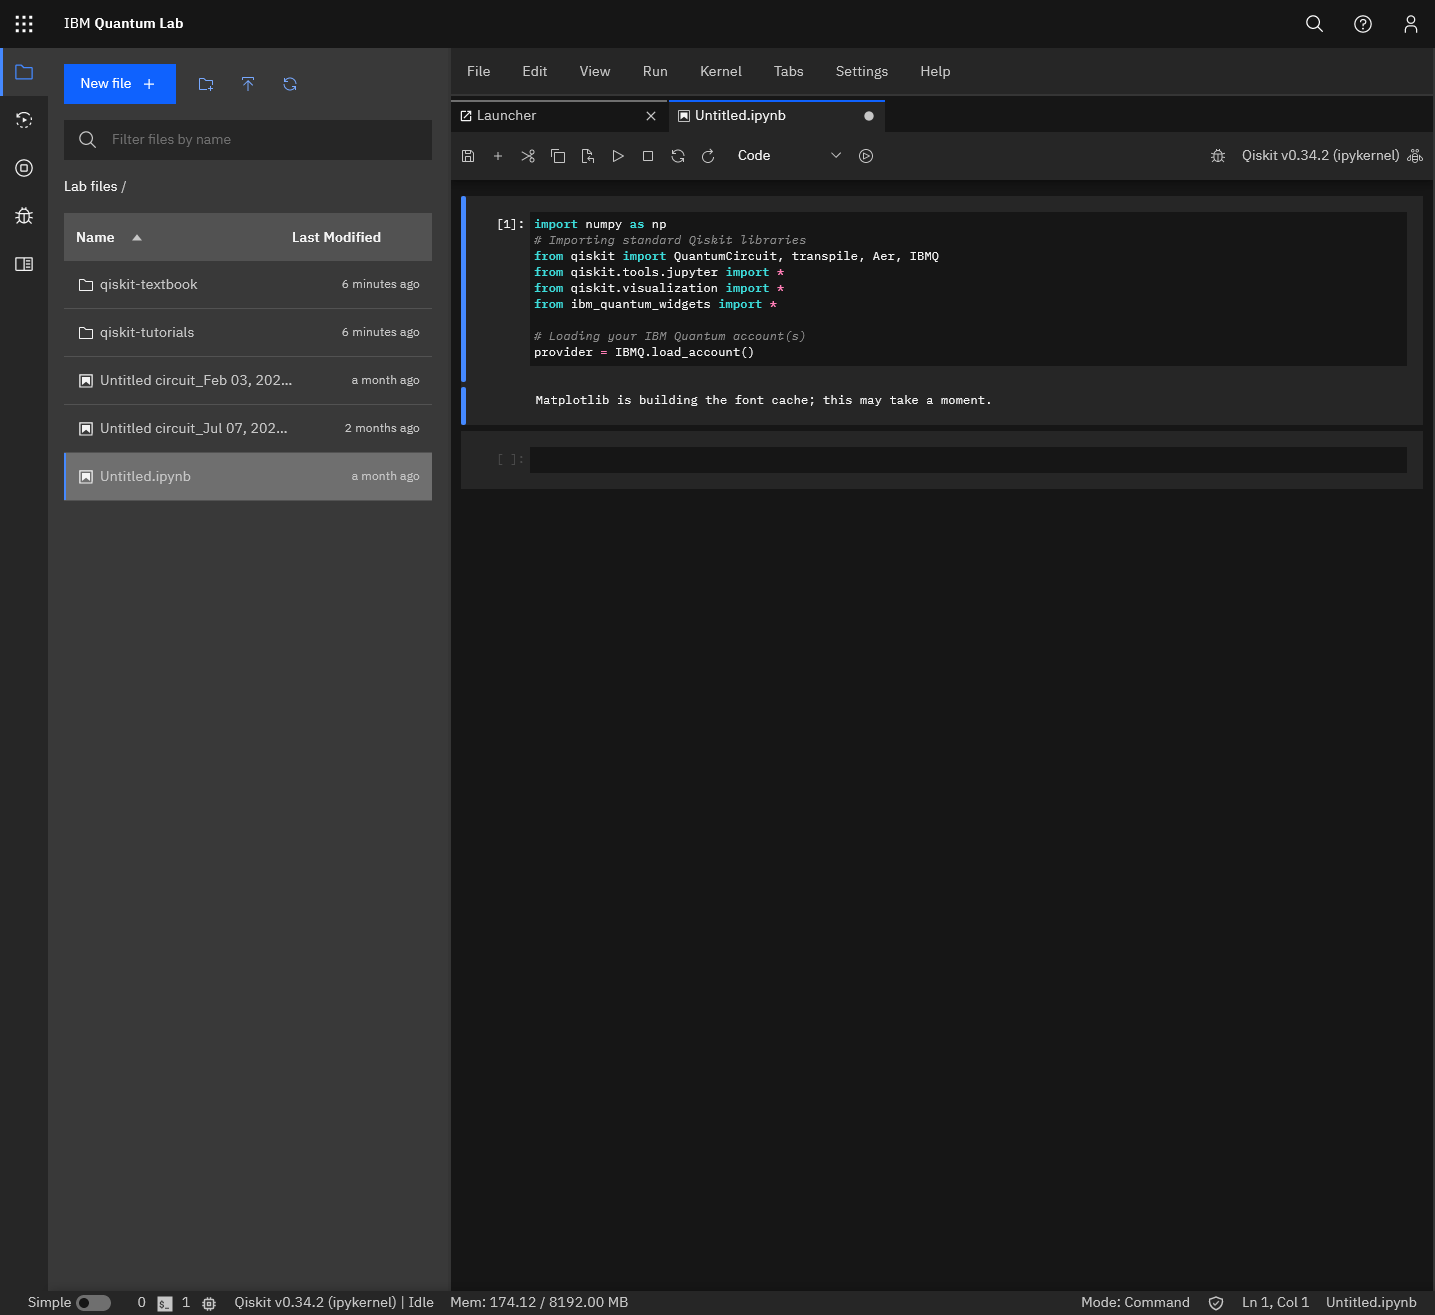Screen dimensions: 1435x1315
Task: Restart the kernel icon
Action: [678, 156]
